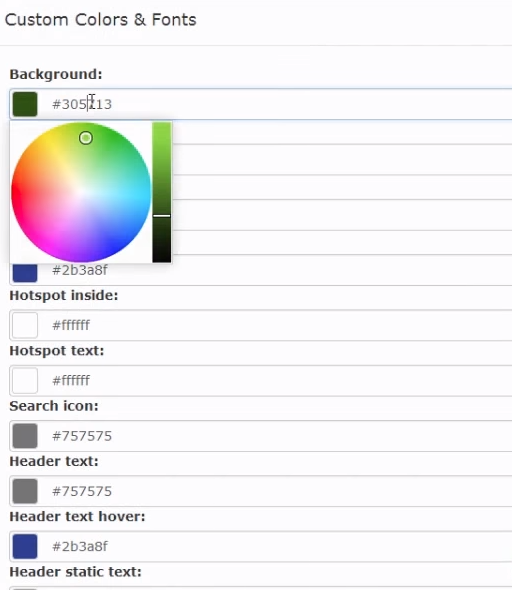Viewport: 512px width, 590px height.
Task: Open the Hotspot inside color swatch
Action: 25,325
